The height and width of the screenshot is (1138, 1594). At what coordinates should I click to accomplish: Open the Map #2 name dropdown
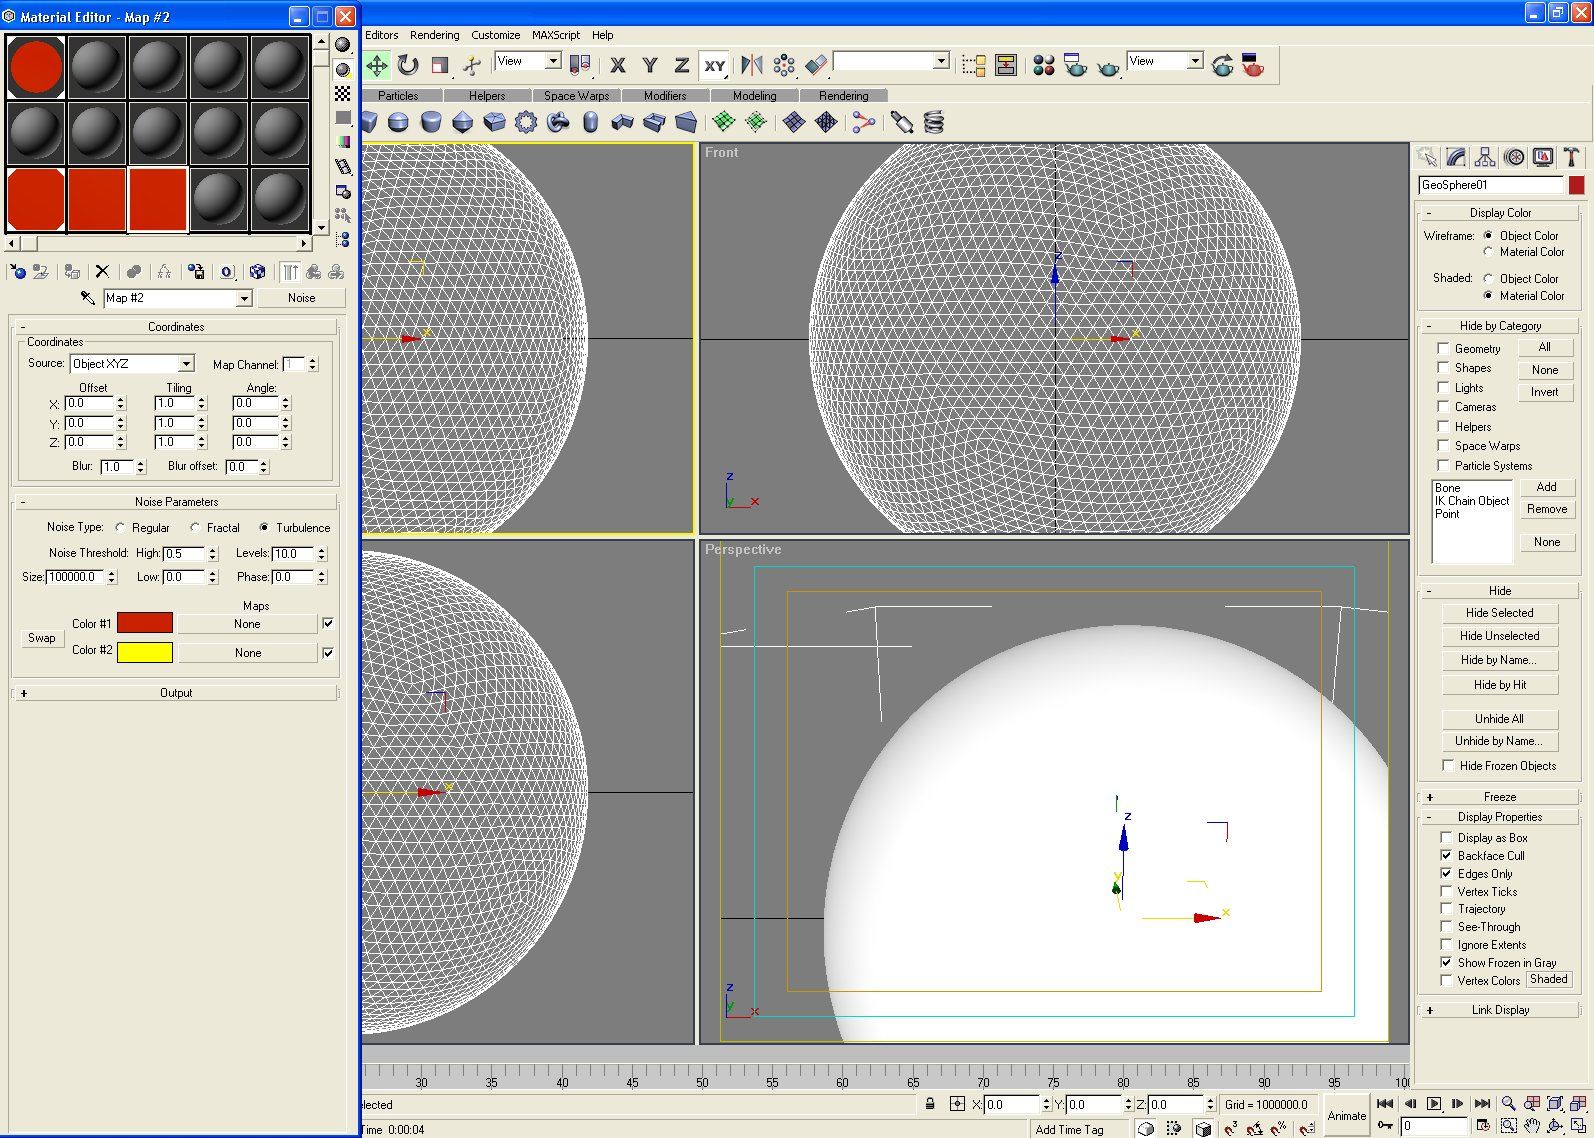(243, 298)
